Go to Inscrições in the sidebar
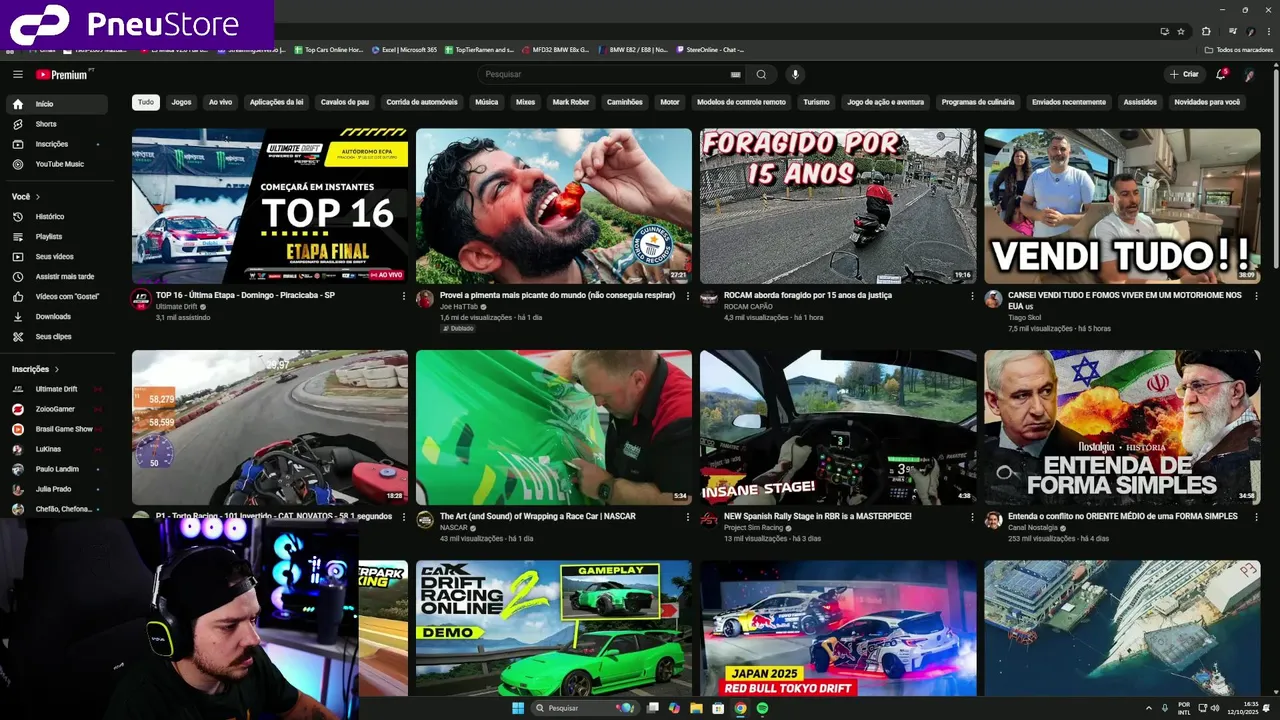This screenshot has height=720, width=1280. tap(57, 144)
